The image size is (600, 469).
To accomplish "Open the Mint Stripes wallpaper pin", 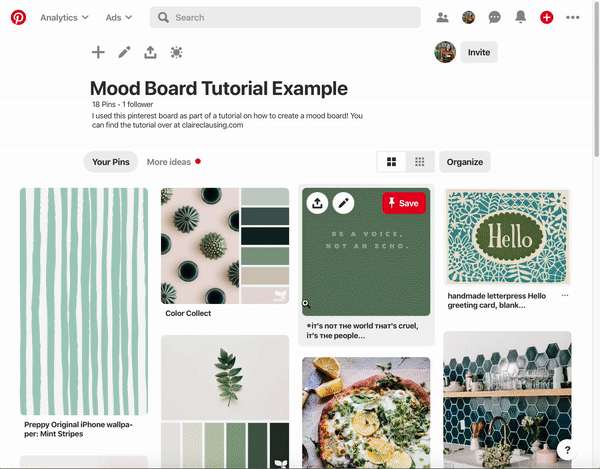I will [84, 301].
